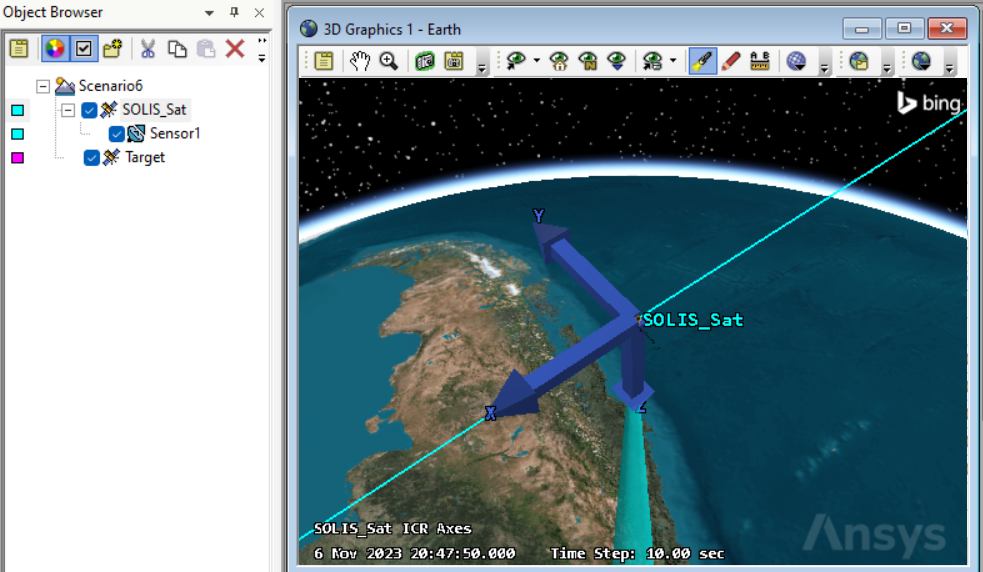Click the Y axis label in 3D view

coord(539,216)
